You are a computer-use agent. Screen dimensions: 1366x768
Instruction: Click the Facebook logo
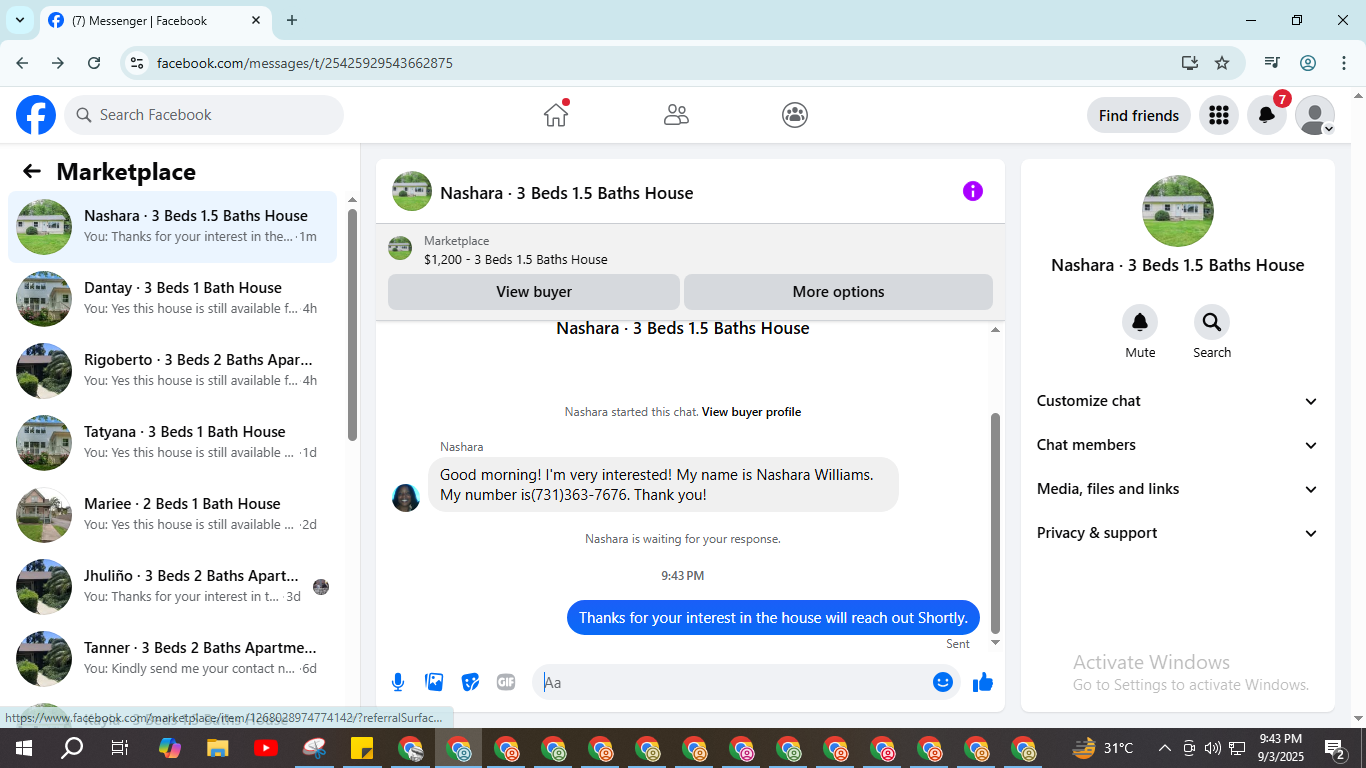click(x=36, y=115)
